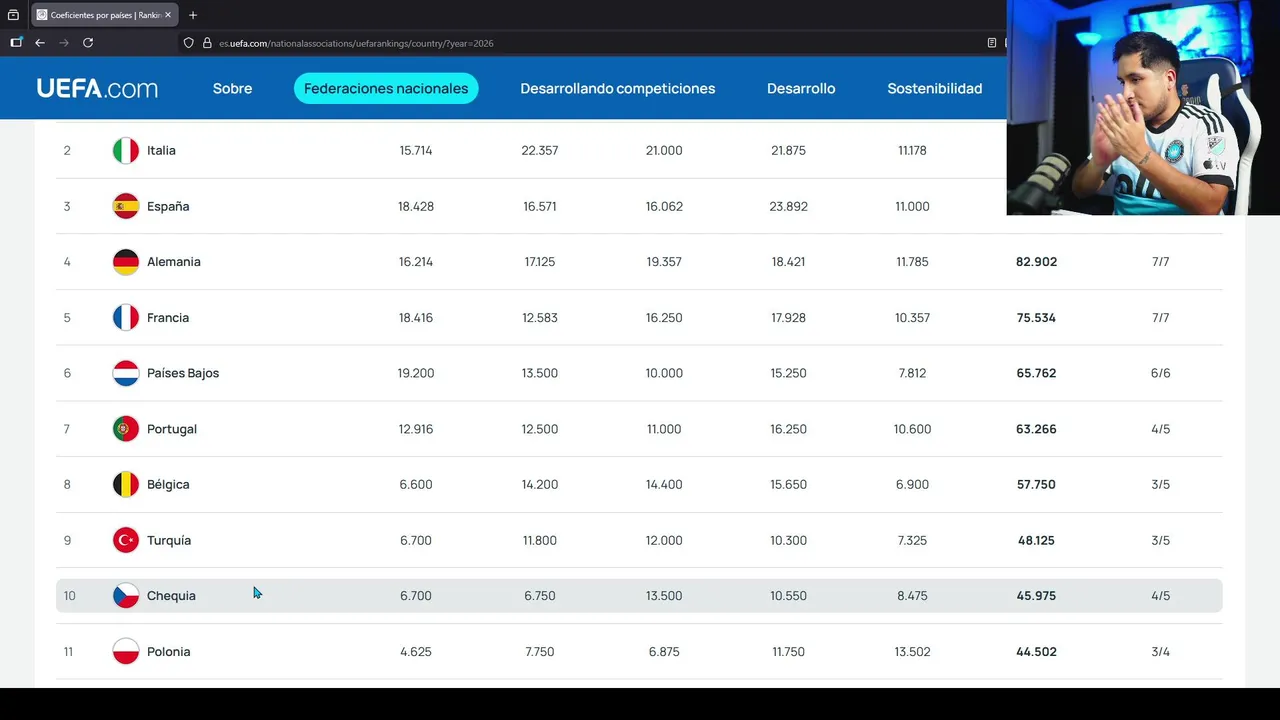Open the Portugal country link
The image size is (1280, 720).
point(172,429)
